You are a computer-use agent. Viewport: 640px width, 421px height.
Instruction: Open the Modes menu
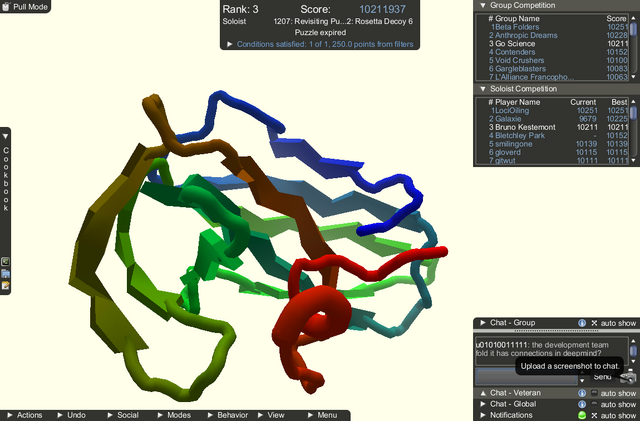click(x=174, y=415)
